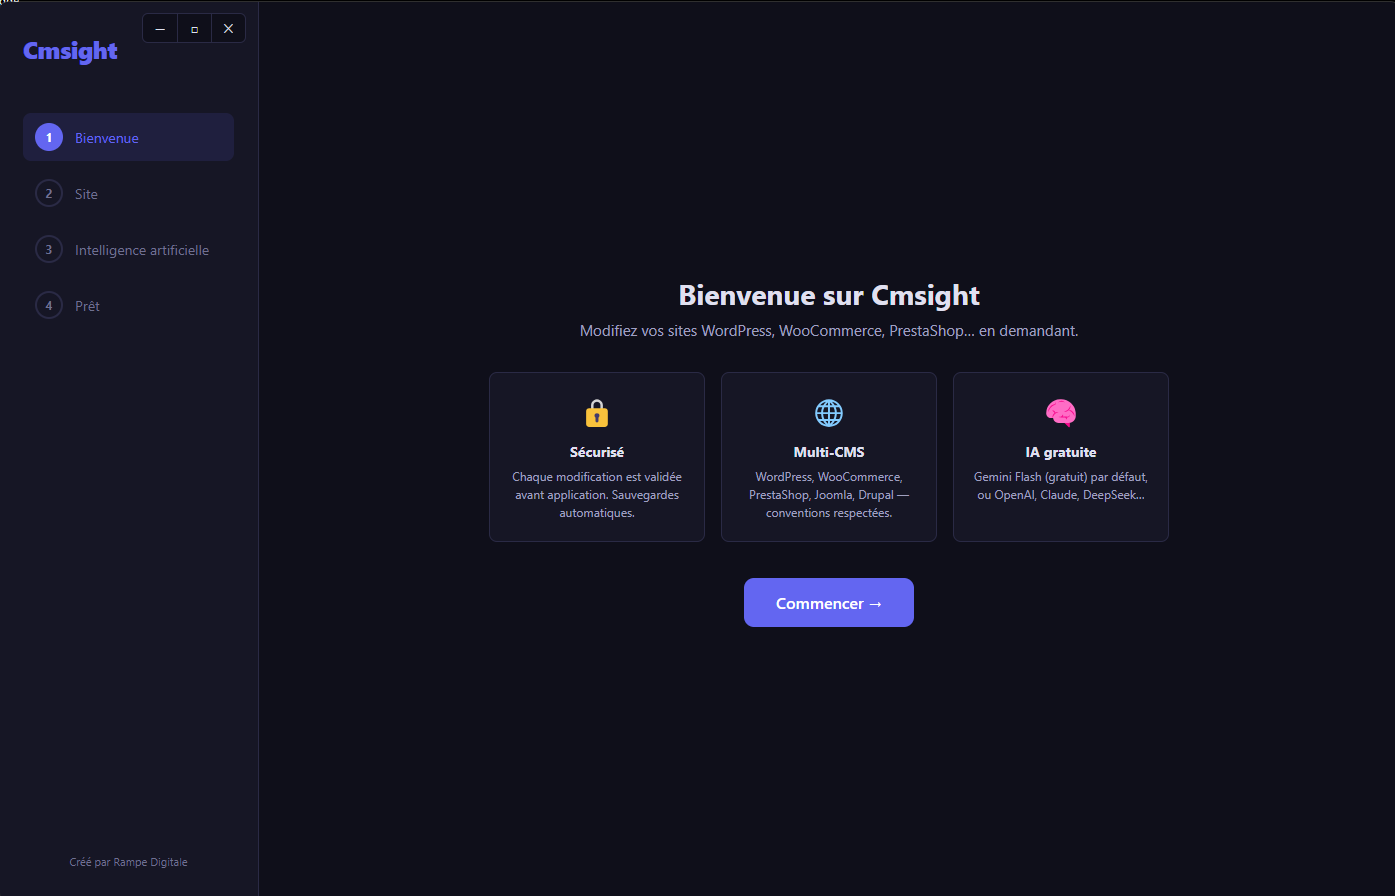The image size is (1395, 896).
Task: Click the Sécurisé card title
Action: click(597, 452)
